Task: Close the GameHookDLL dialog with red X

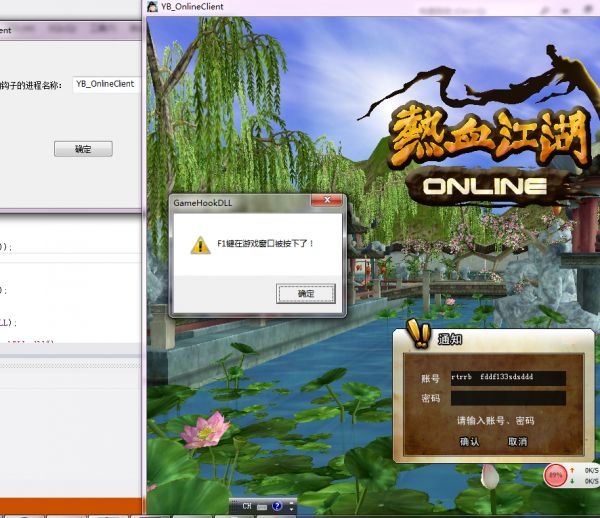Action: coord(326,202)
